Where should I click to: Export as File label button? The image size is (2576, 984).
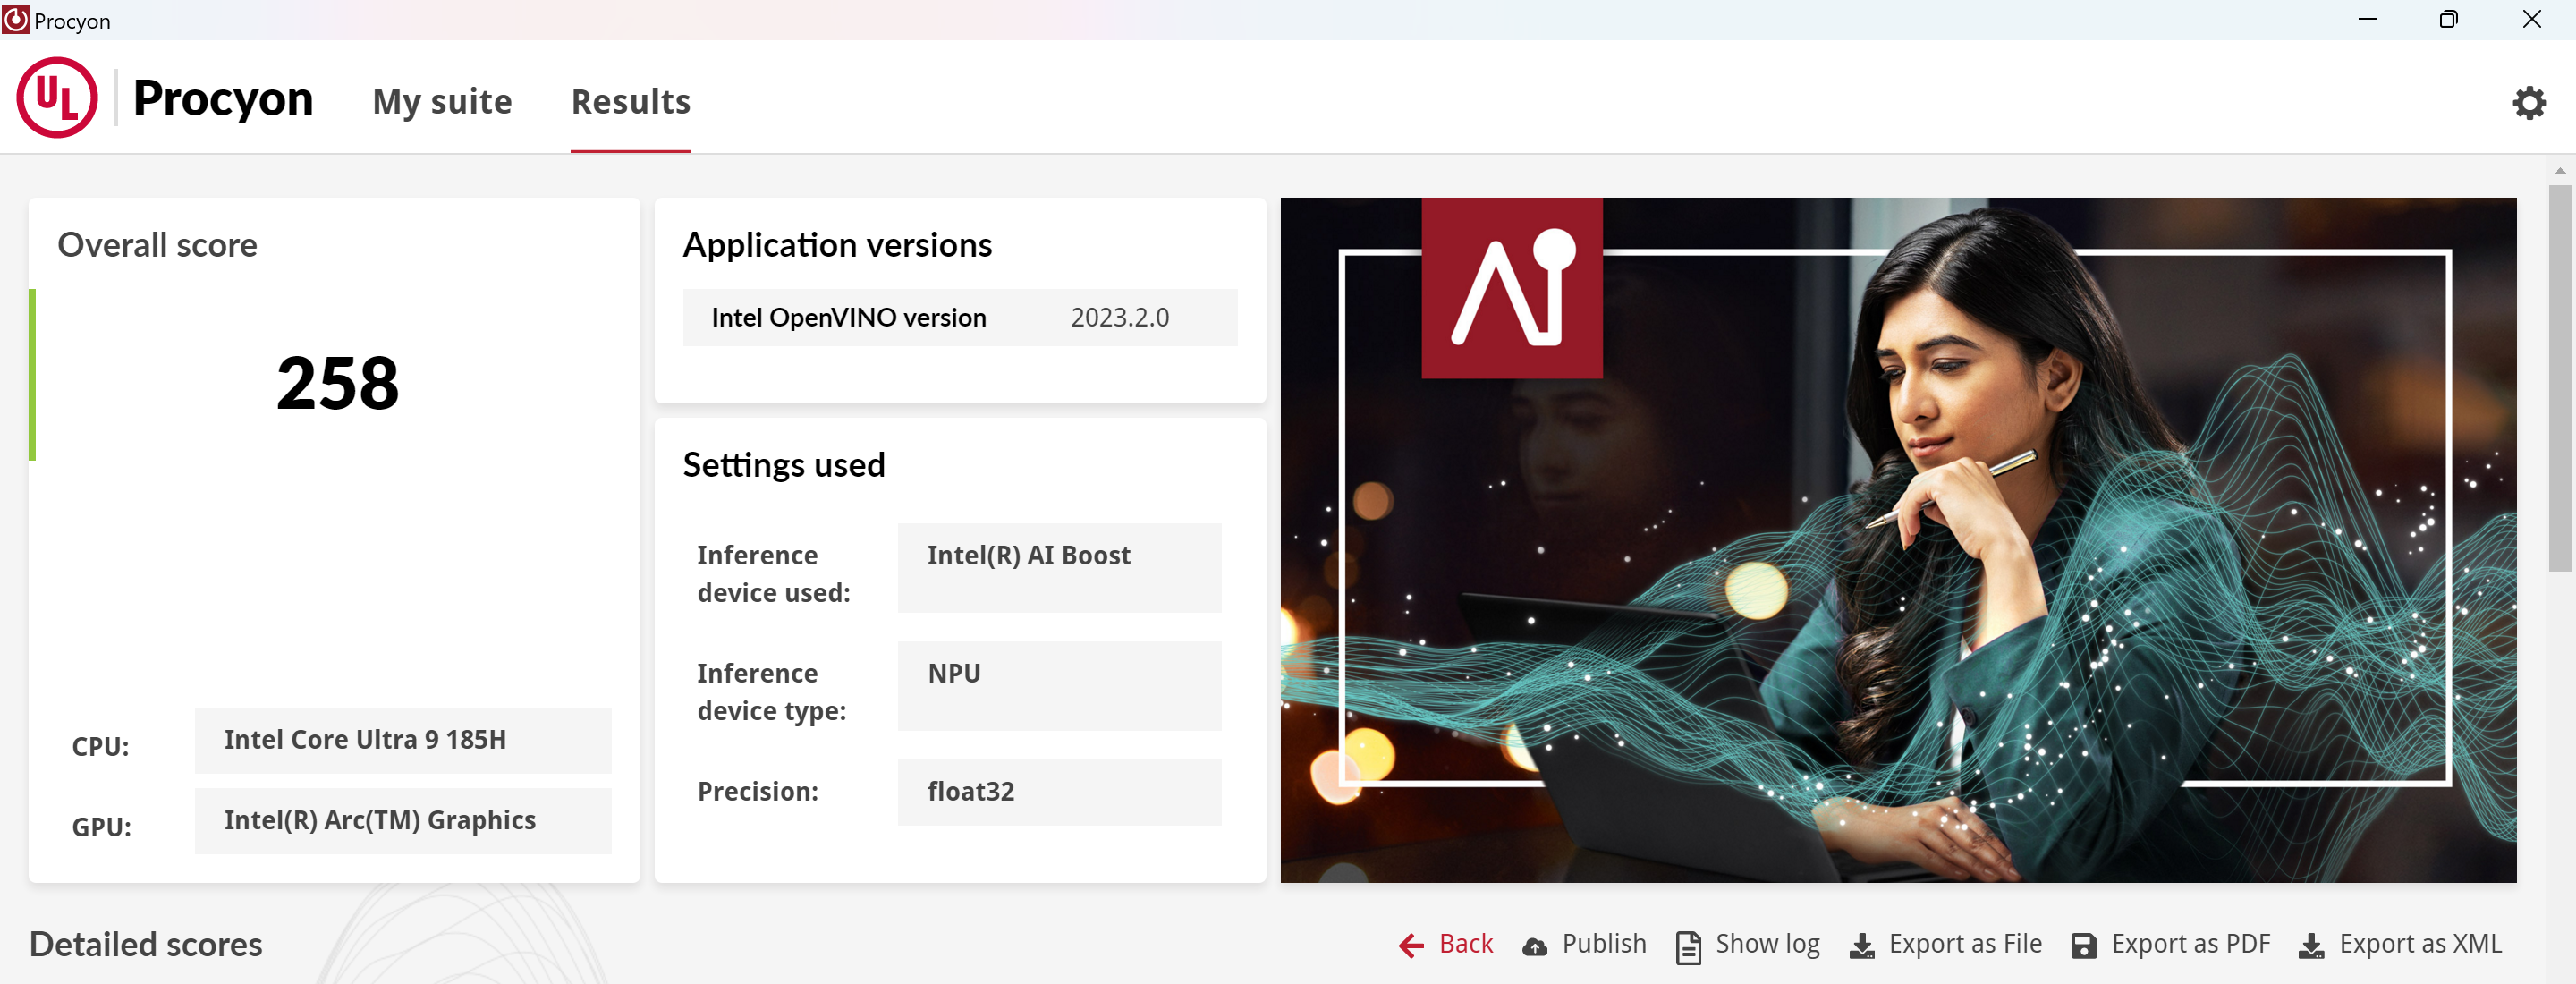pyautogui.click(x=1965, y=944)
